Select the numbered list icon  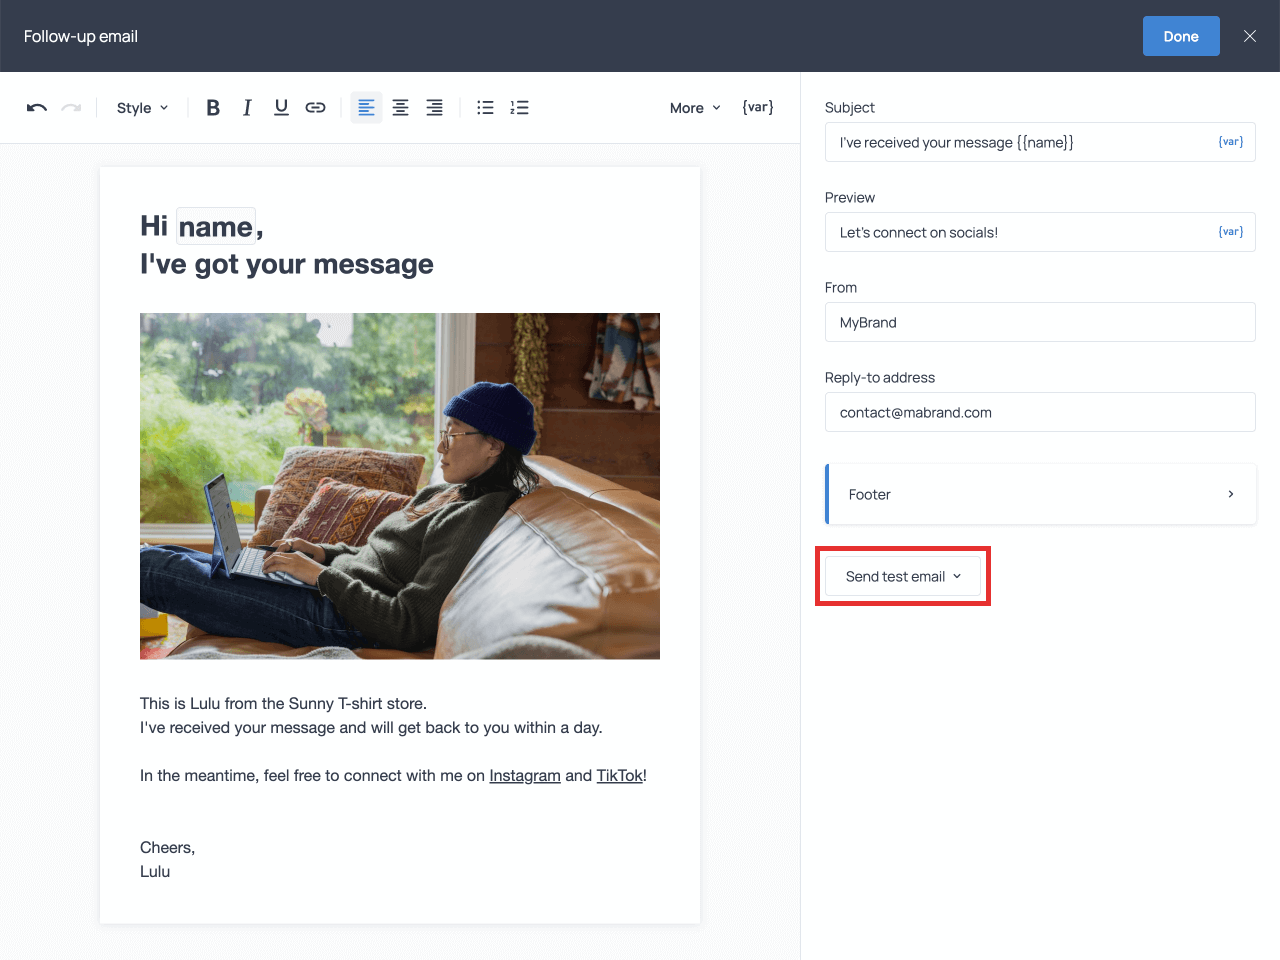[x=519, y=107]
